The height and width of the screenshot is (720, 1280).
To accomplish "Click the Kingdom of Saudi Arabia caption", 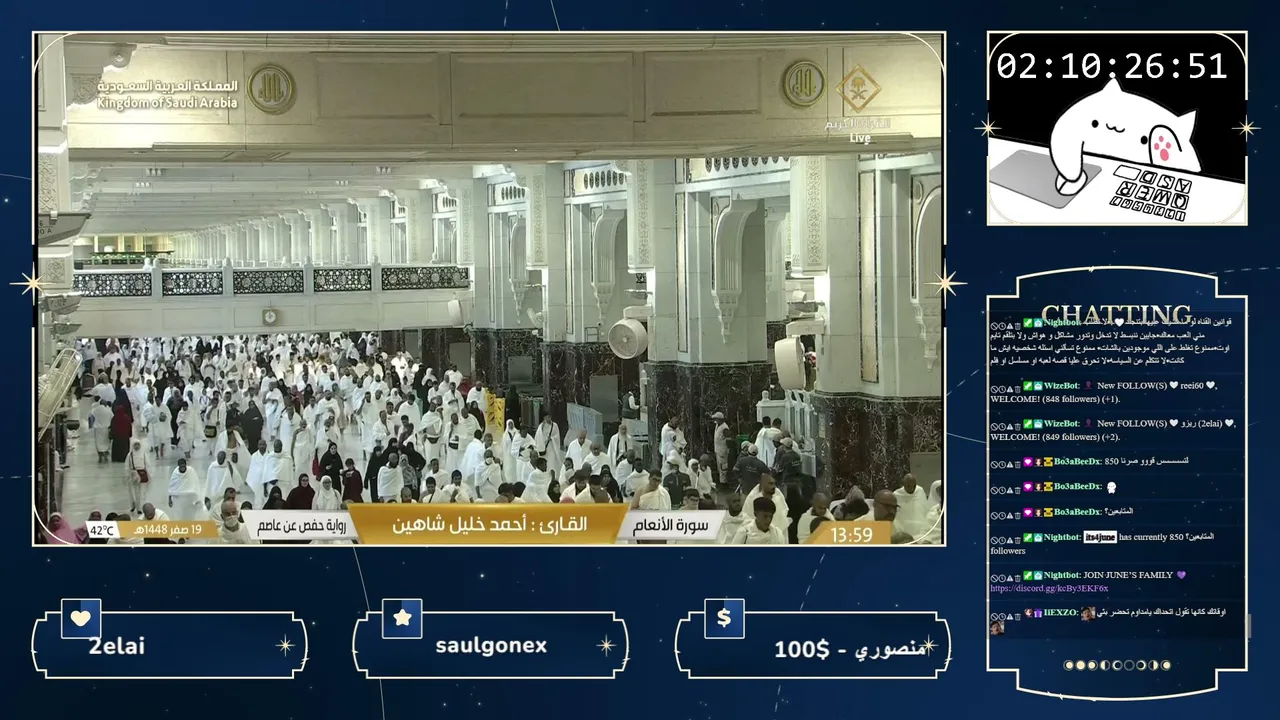I will [x=167, y=103].
